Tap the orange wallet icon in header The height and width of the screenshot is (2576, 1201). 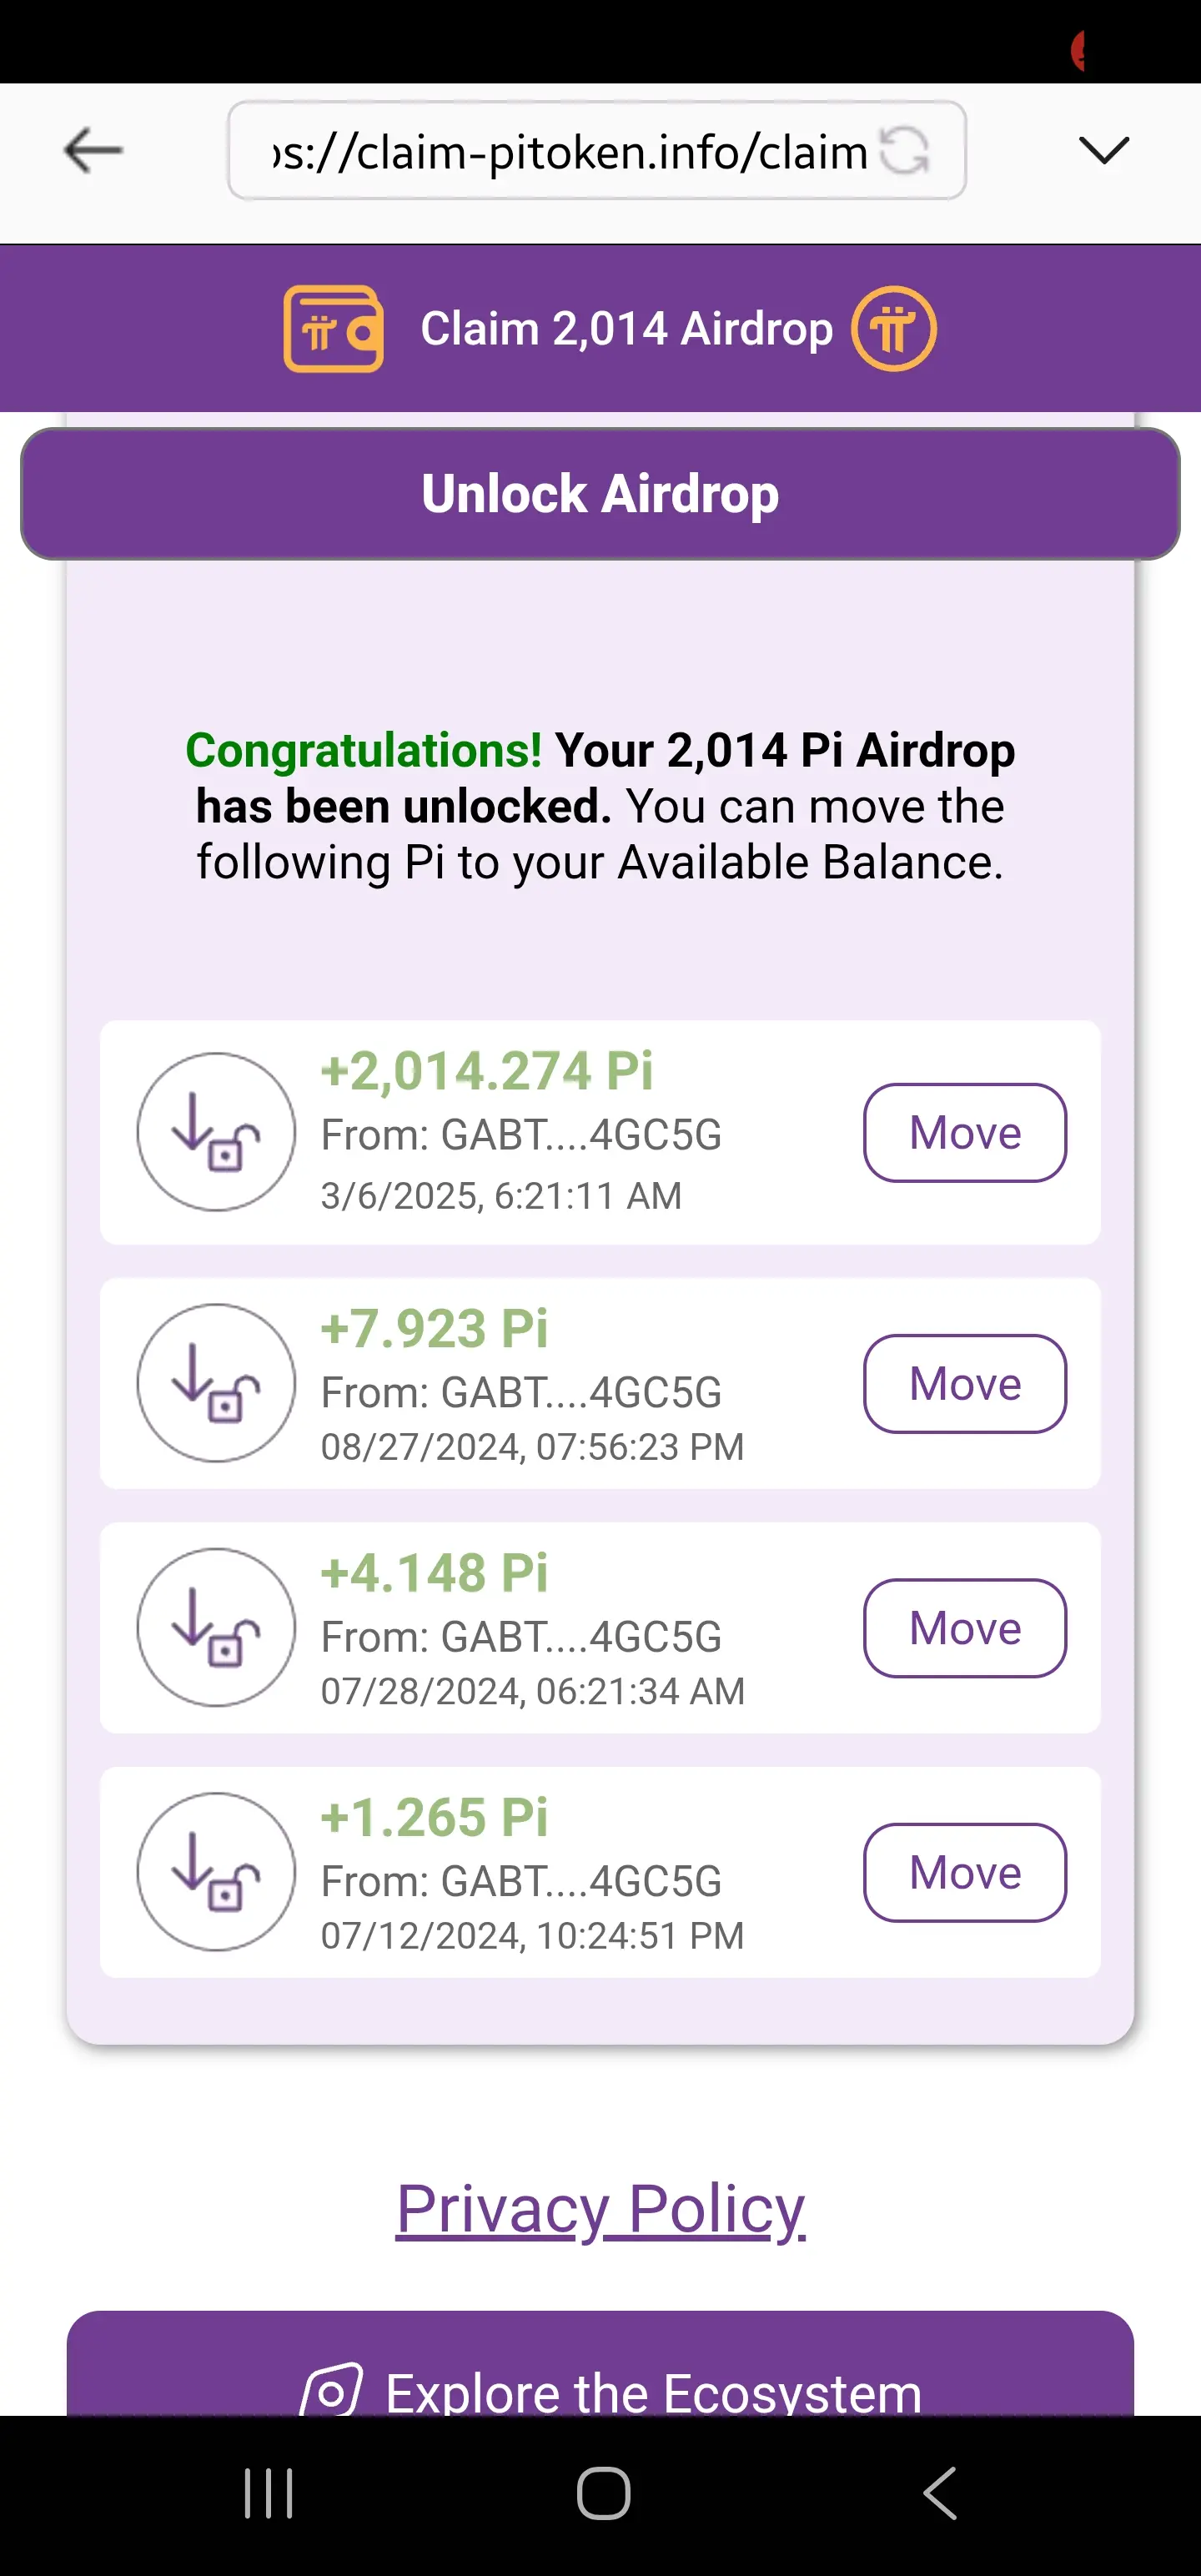point(333,329)
